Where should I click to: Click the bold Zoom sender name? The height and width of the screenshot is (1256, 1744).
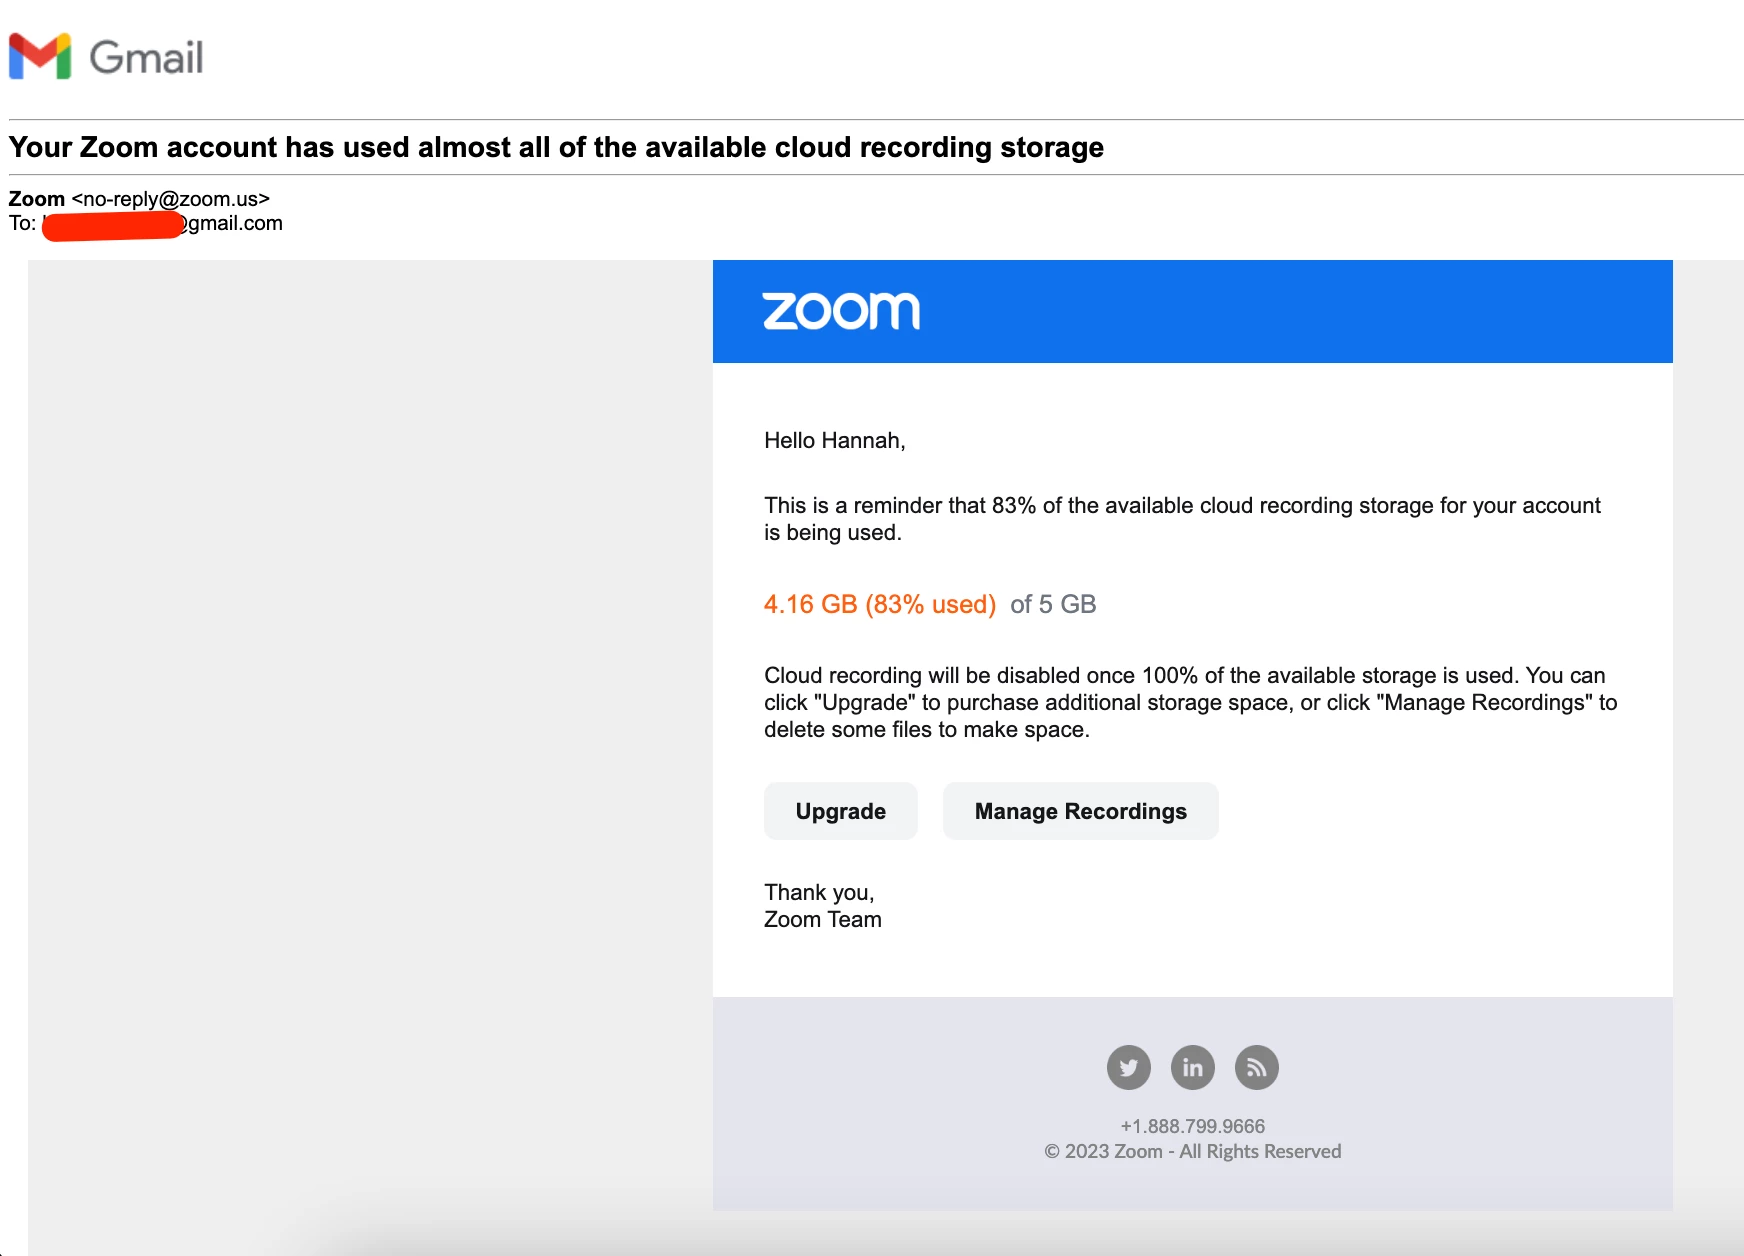pyautogui.click(x=37, y=199)
